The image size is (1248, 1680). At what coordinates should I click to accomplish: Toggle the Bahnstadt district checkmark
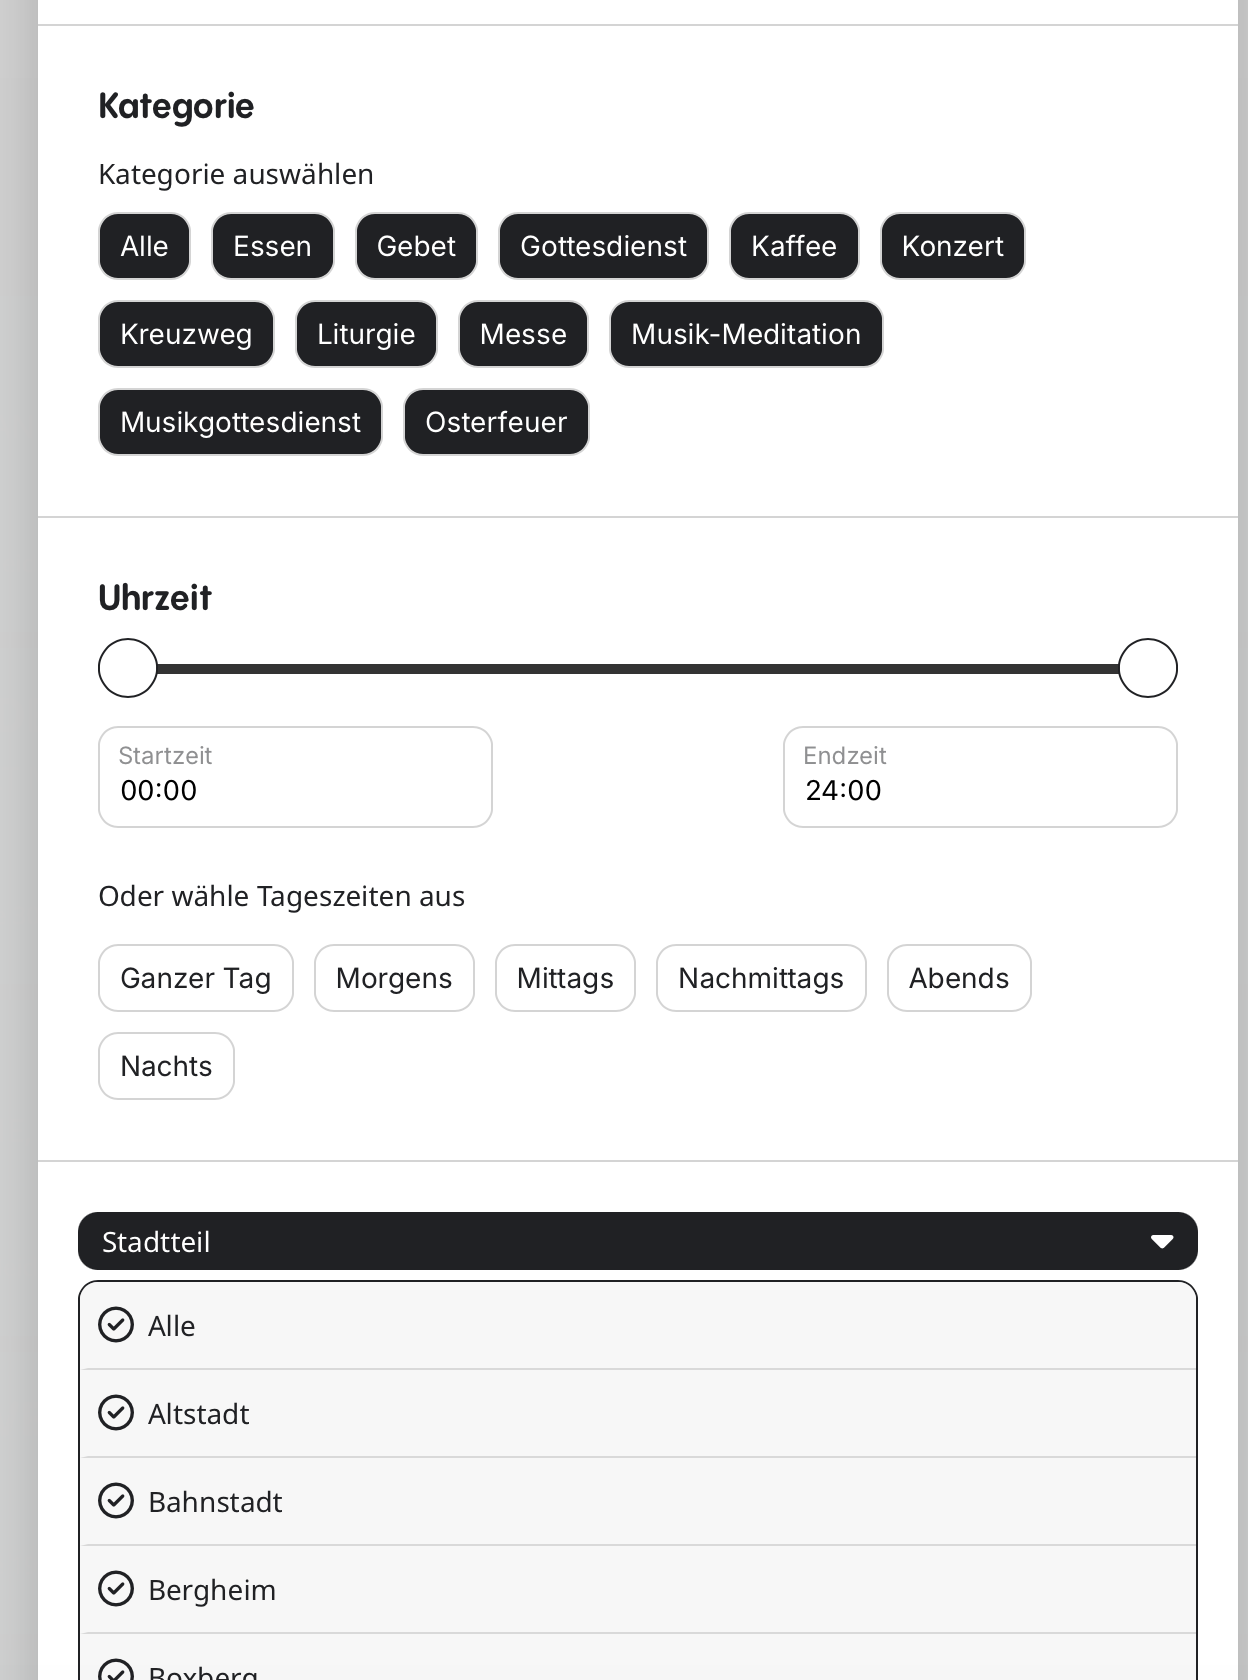coord(116,1501)
